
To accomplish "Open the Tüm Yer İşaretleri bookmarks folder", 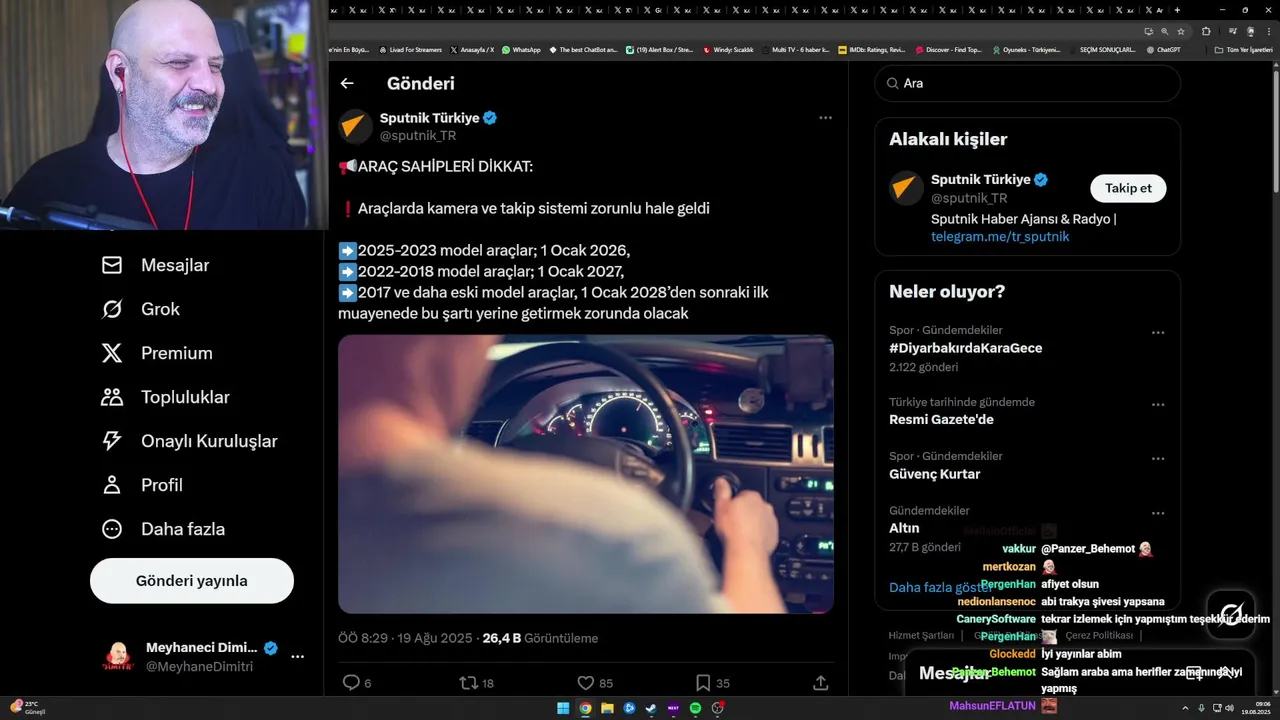I will [x=1243, y=49].
